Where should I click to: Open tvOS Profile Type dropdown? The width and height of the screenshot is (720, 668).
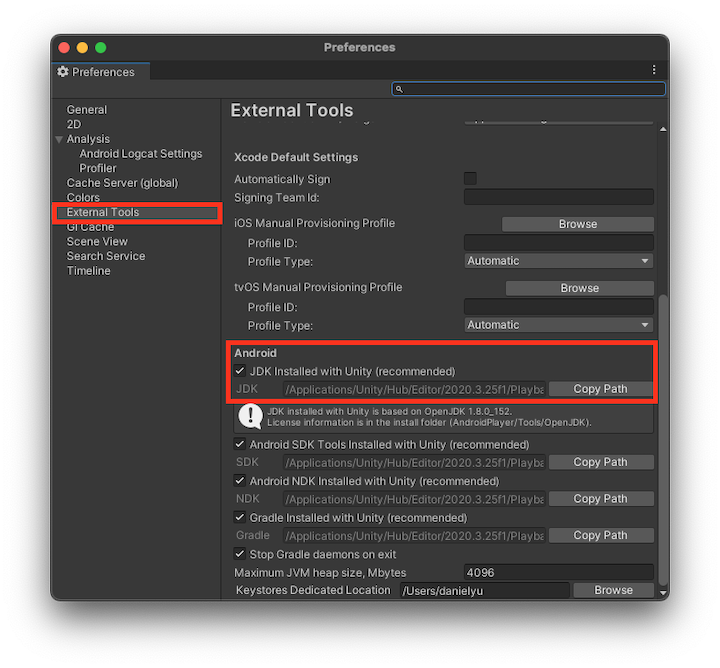[x=558, y=325]
